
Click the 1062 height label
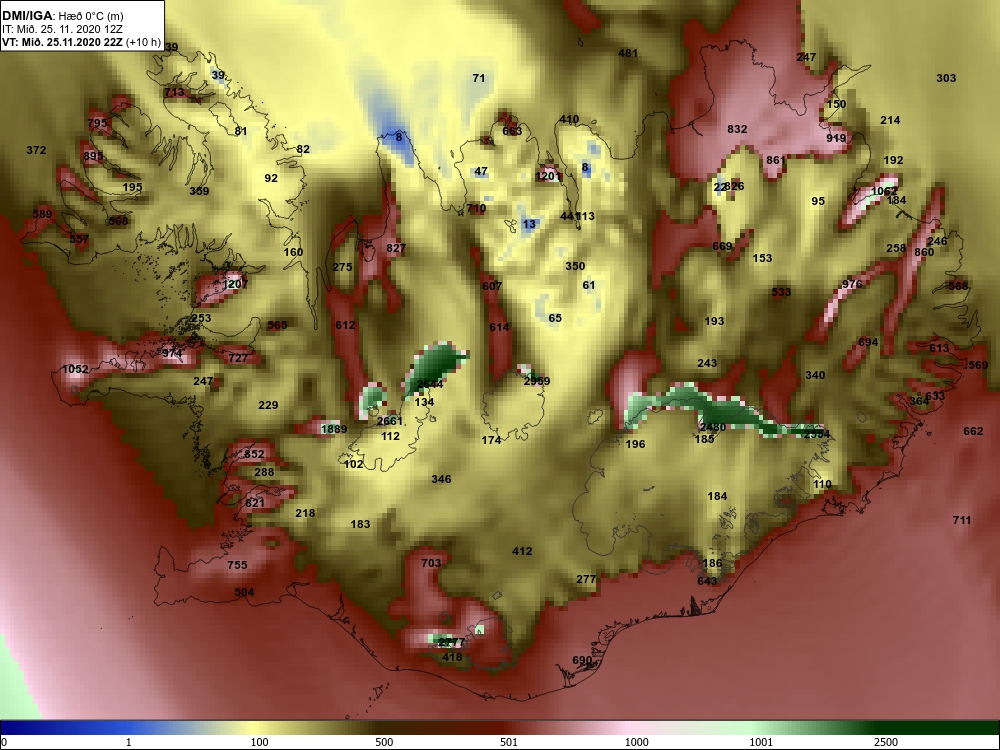click(884, 191)
